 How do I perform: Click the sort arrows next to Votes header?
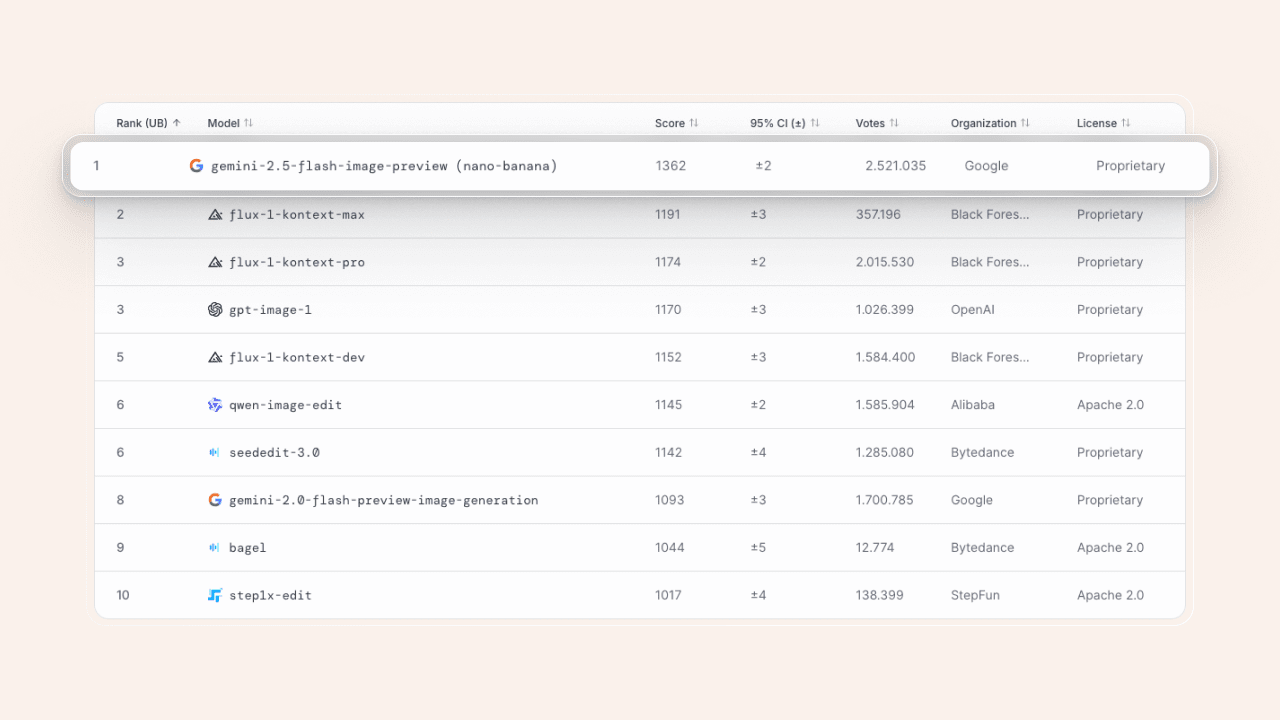coord(894,123)
